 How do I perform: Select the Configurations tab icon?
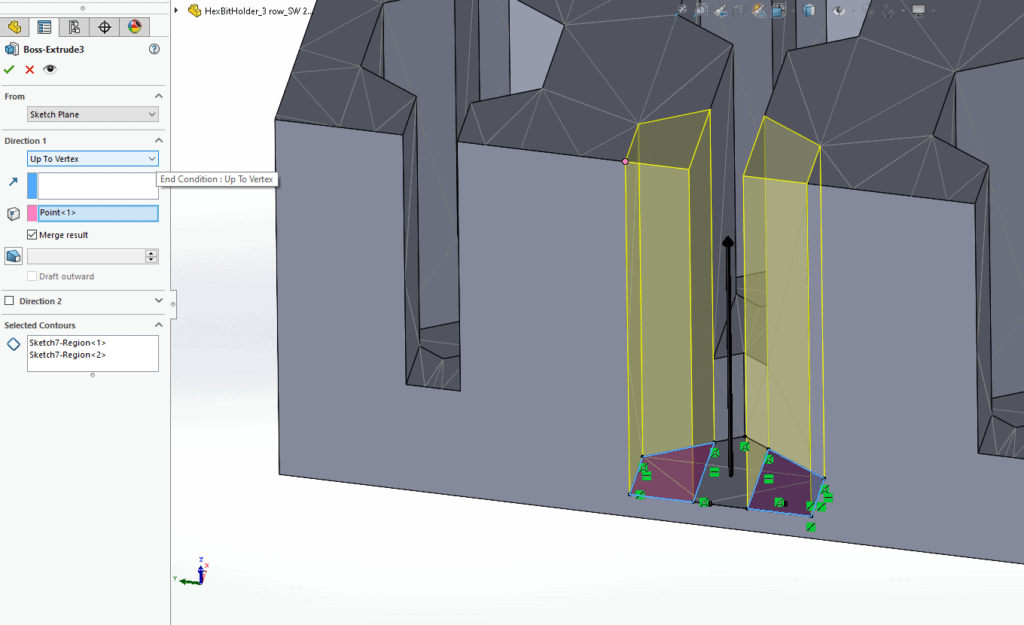click(75, 27)
